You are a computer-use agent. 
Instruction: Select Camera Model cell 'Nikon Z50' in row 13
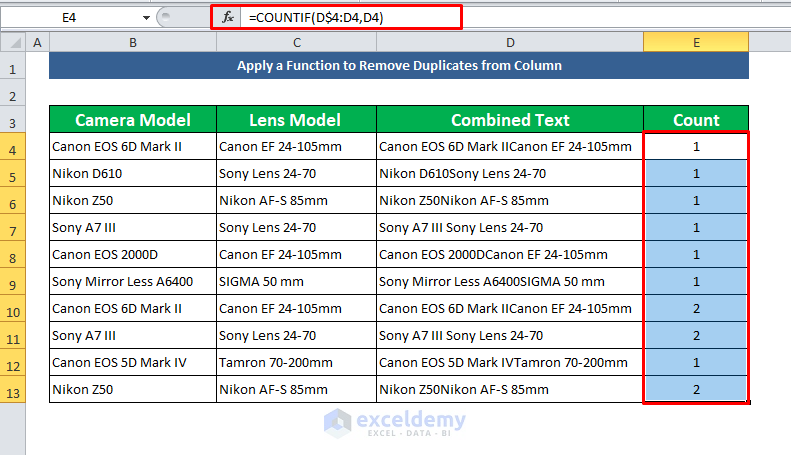click(x=133, y=389)
